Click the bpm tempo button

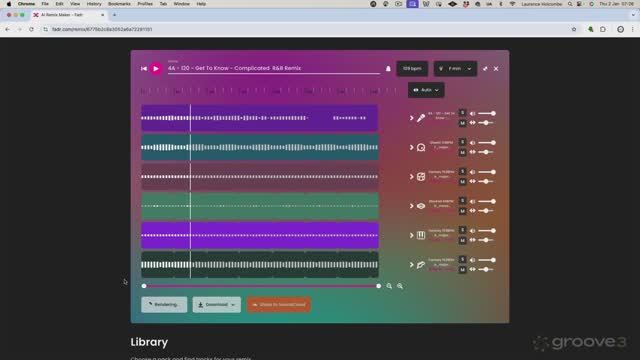(412, 69)
